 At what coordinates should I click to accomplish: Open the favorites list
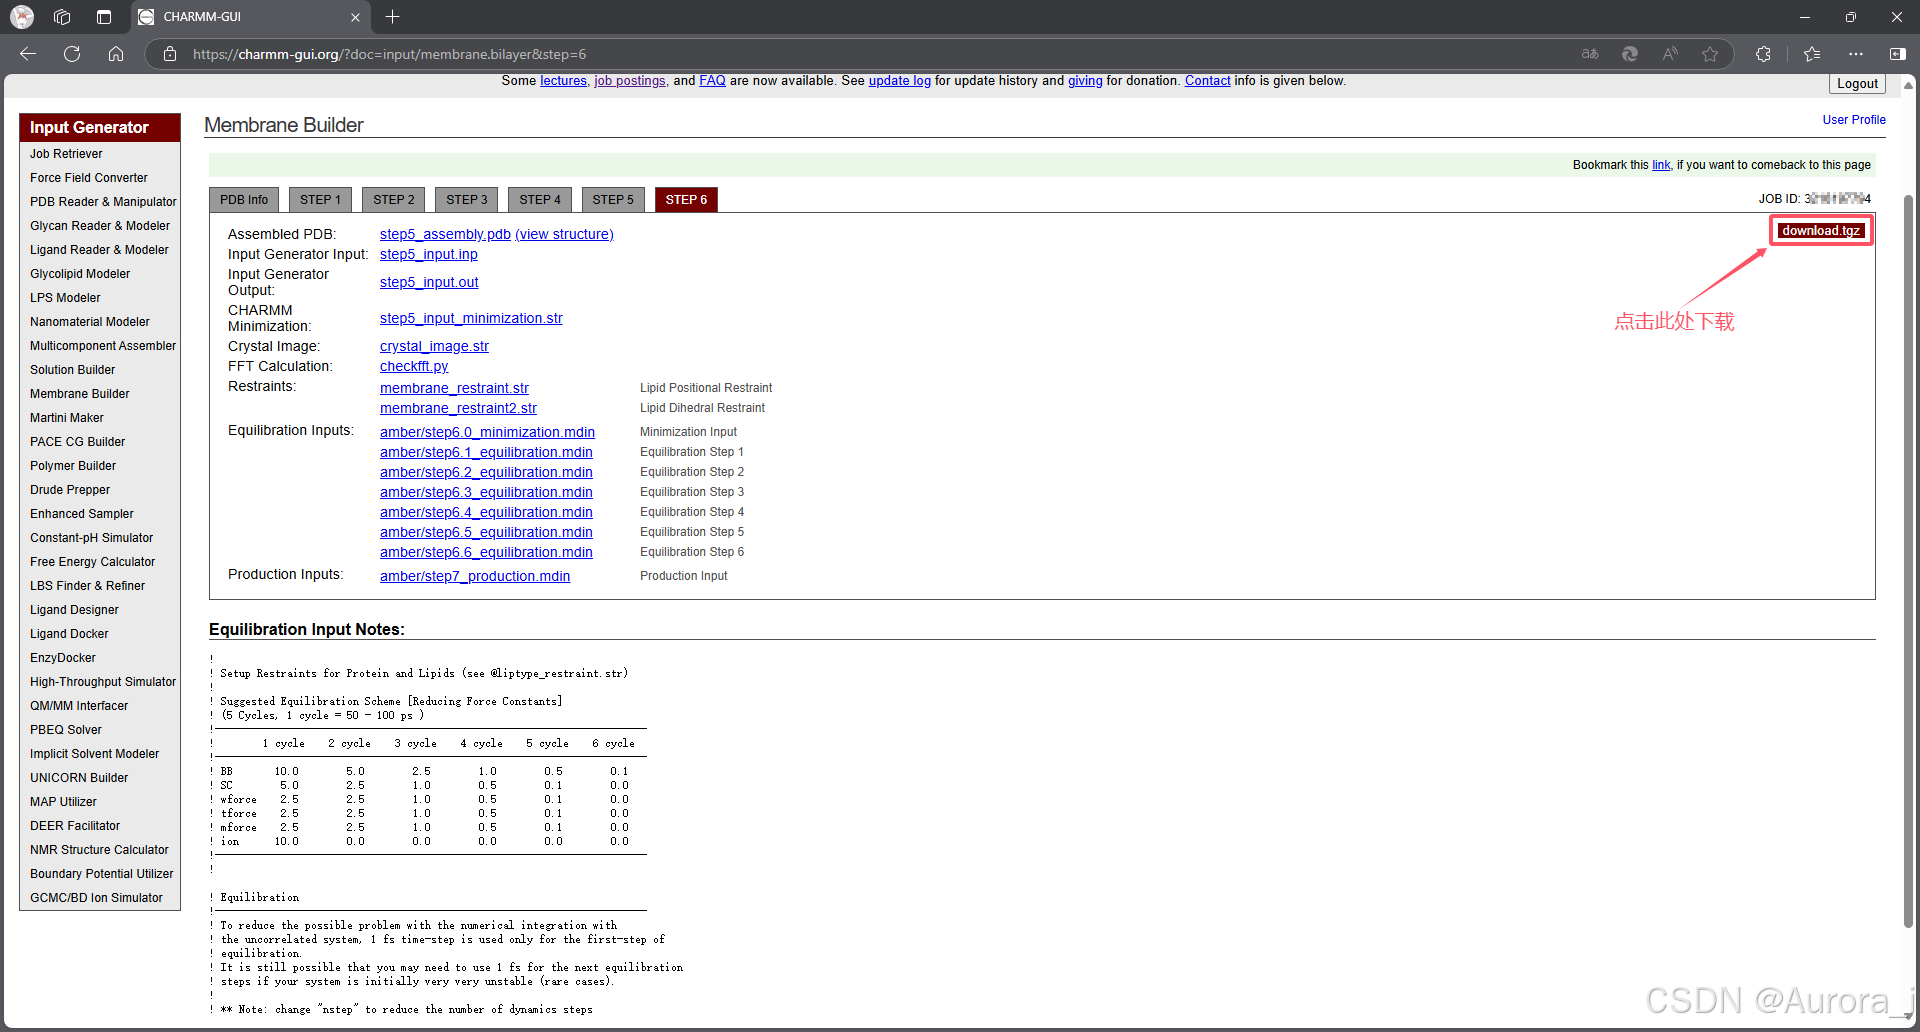pyautogui.click(x=1812, y=54)
